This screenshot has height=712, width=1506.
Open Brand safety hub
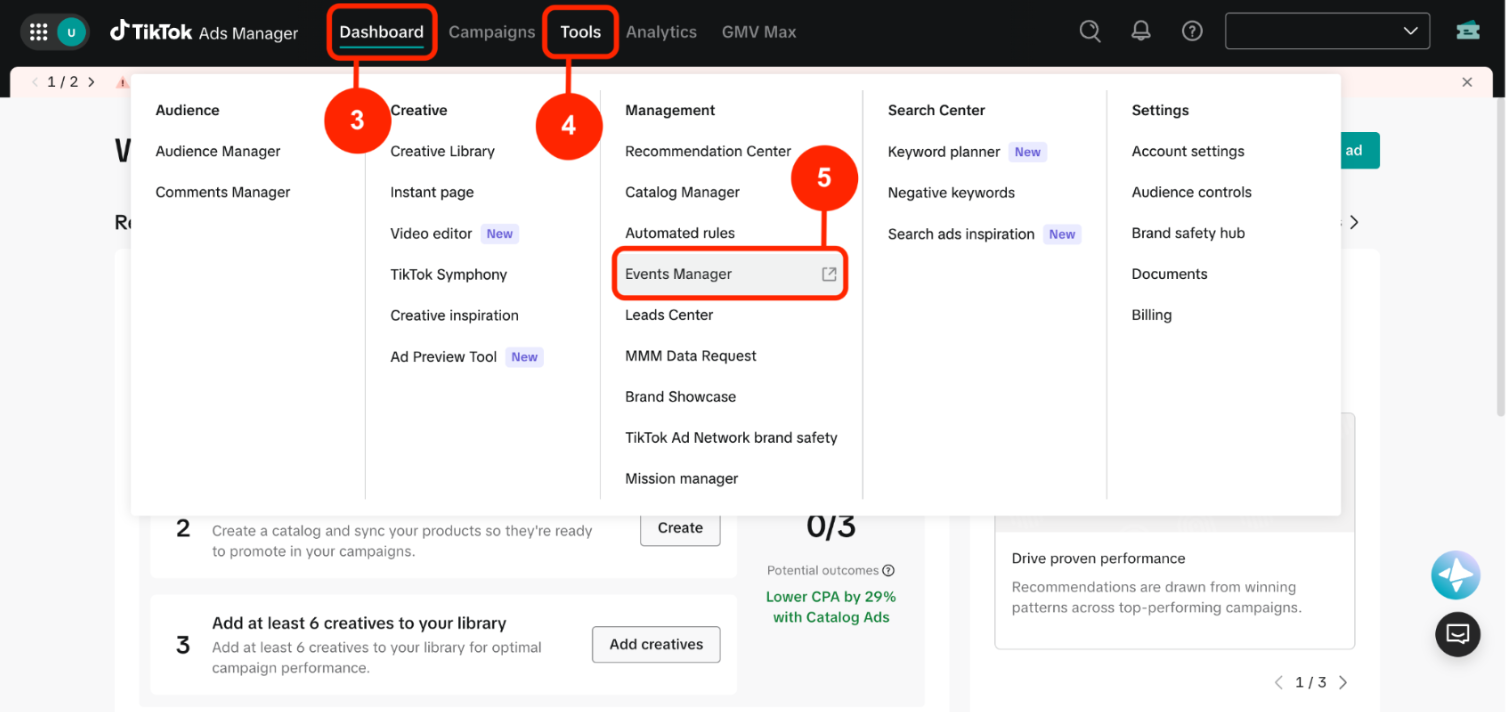pos(1188,233)
